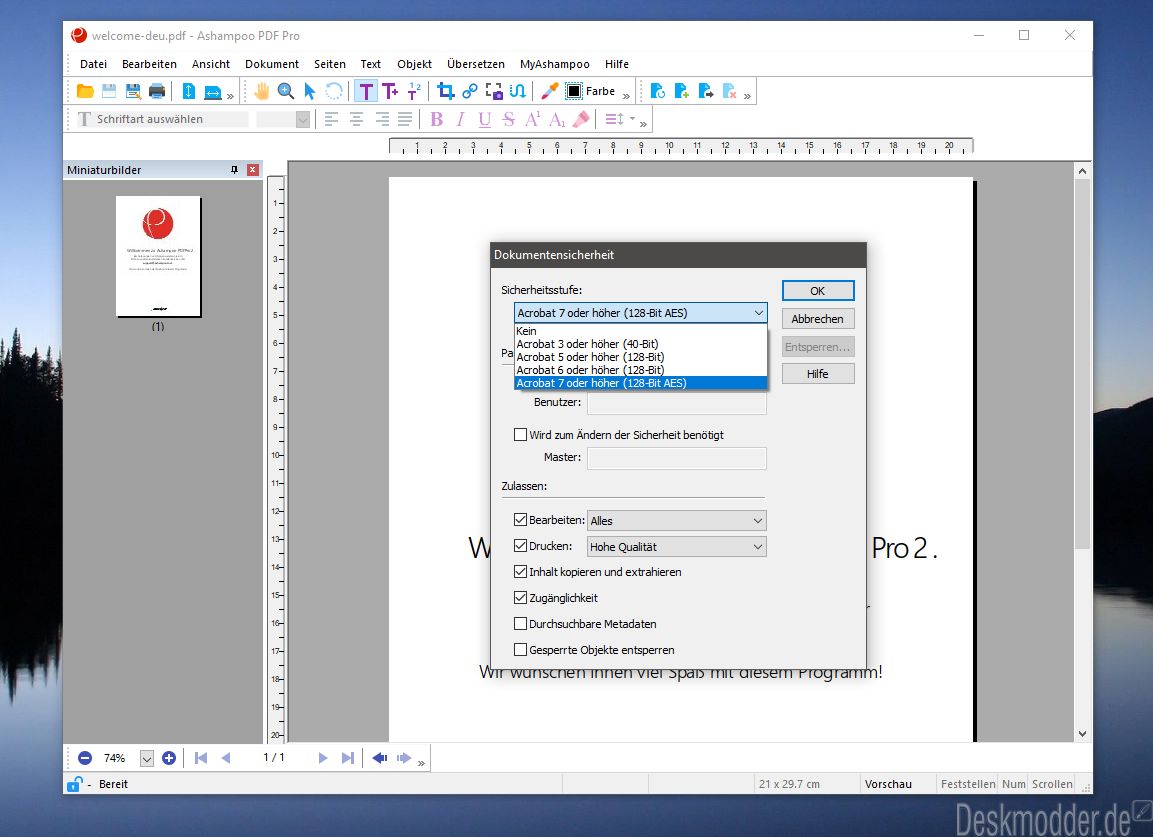Go to last page icon

coord(347,758)
